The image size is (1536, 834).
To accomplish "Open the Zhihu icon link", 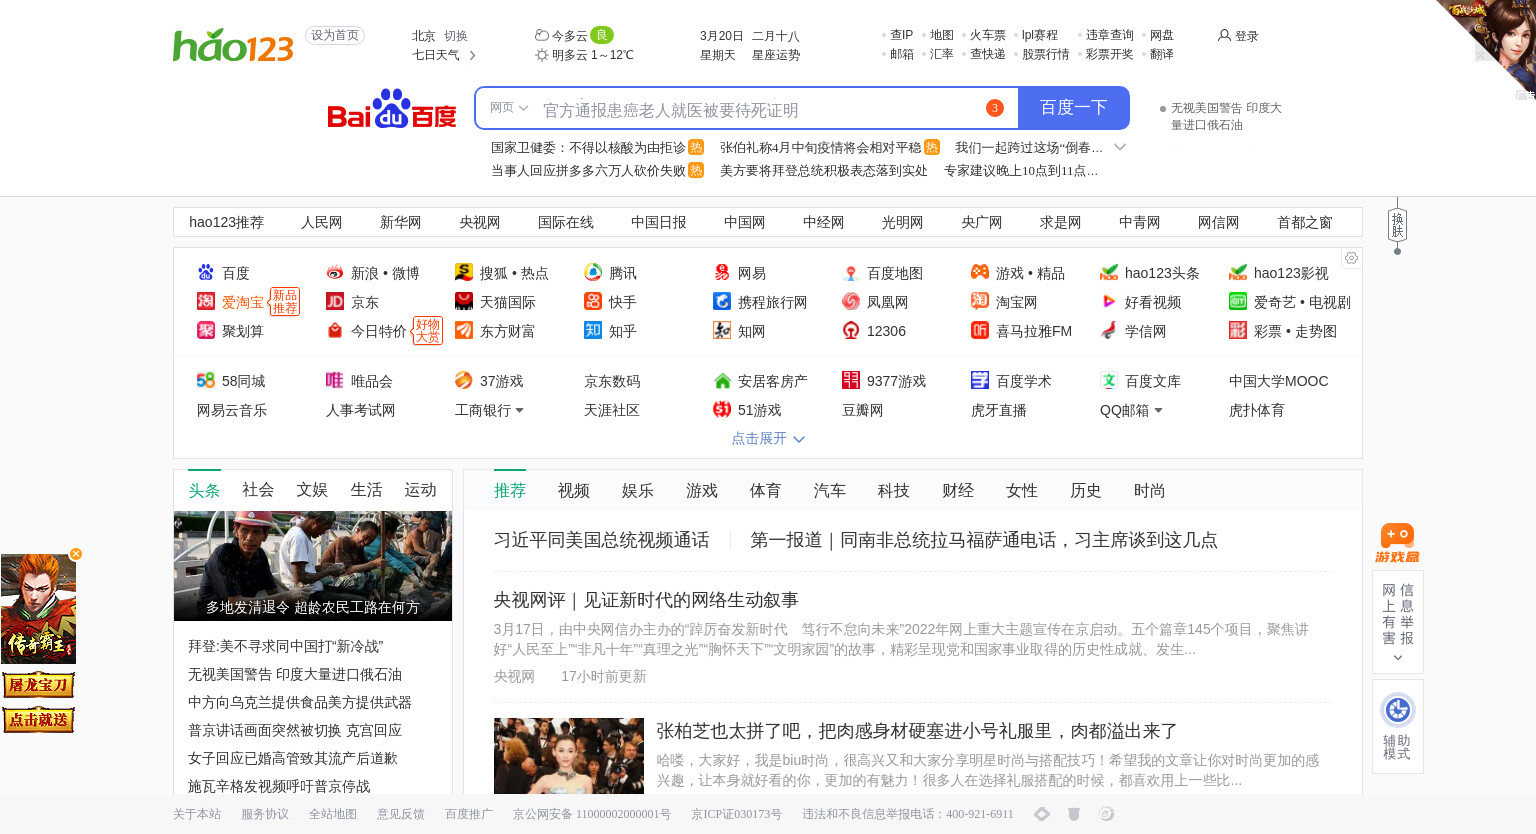I will 592,330.
